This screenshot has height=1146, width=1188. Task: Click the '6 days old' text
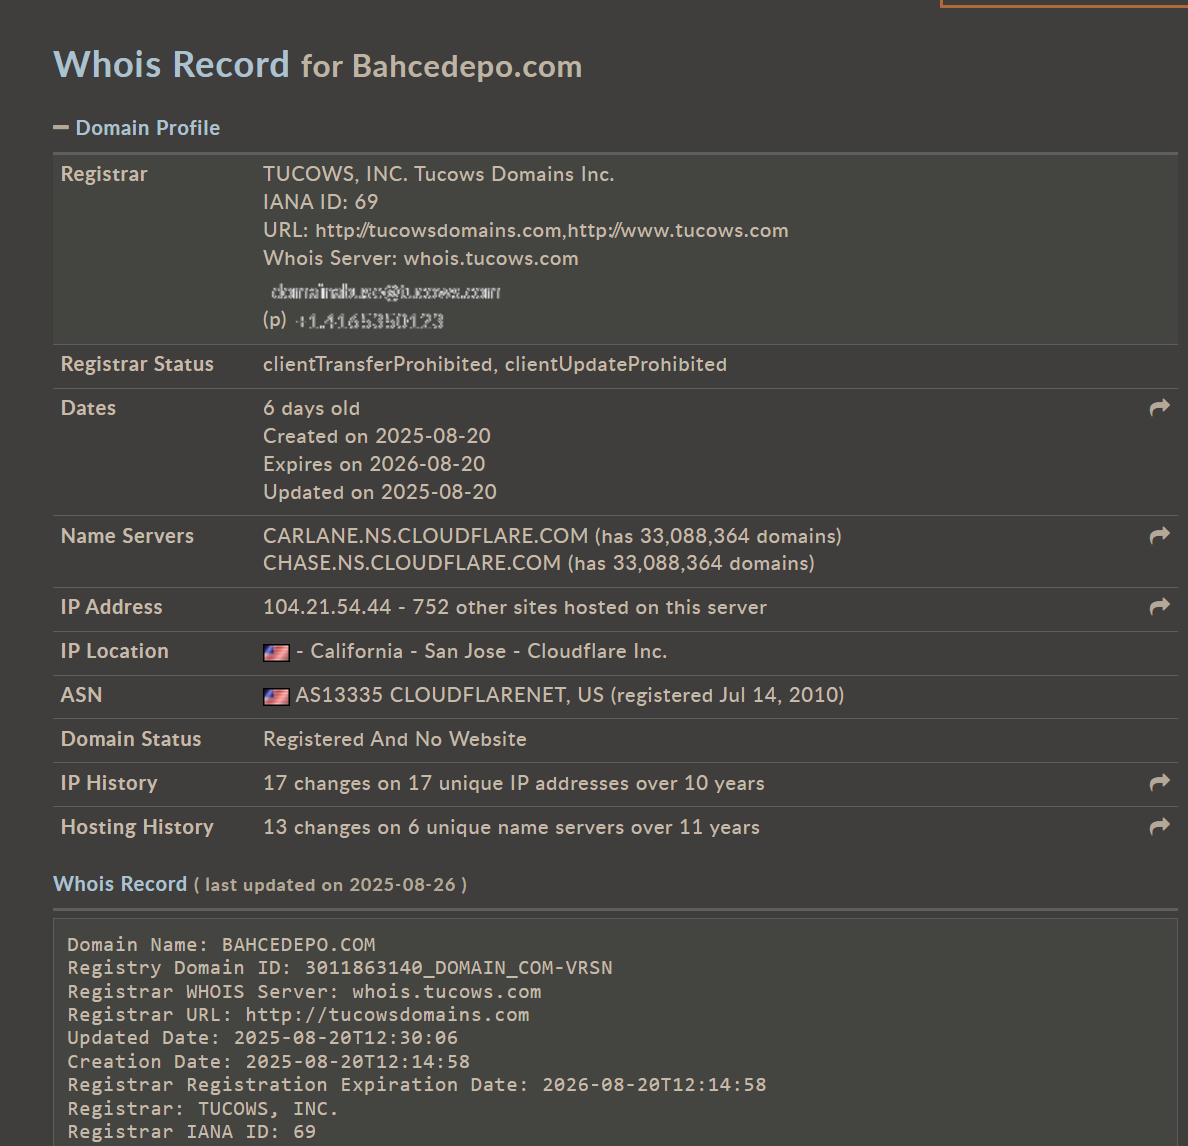pyautogui.click(x=311, y=408)
